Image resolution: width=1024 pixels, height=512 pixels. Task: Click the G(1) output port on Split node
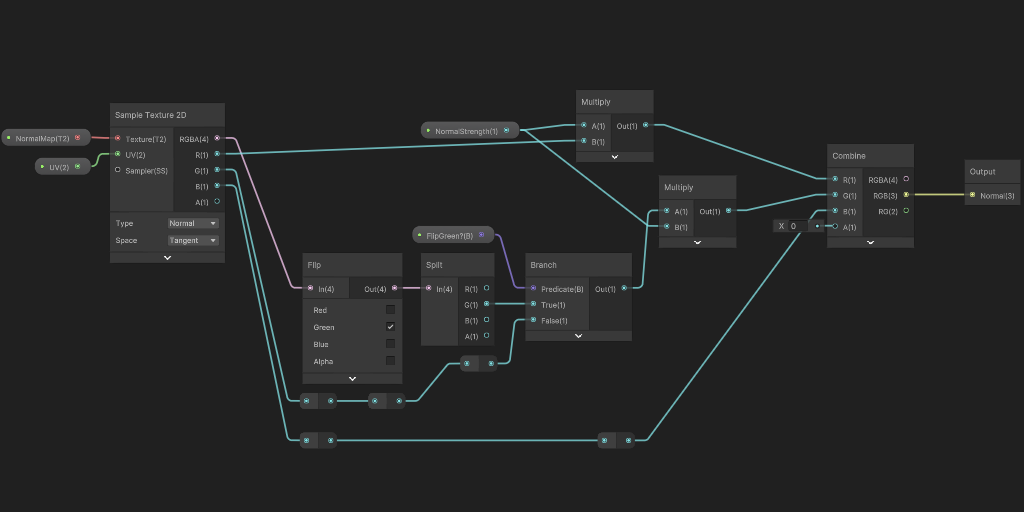tap(486, 304)
